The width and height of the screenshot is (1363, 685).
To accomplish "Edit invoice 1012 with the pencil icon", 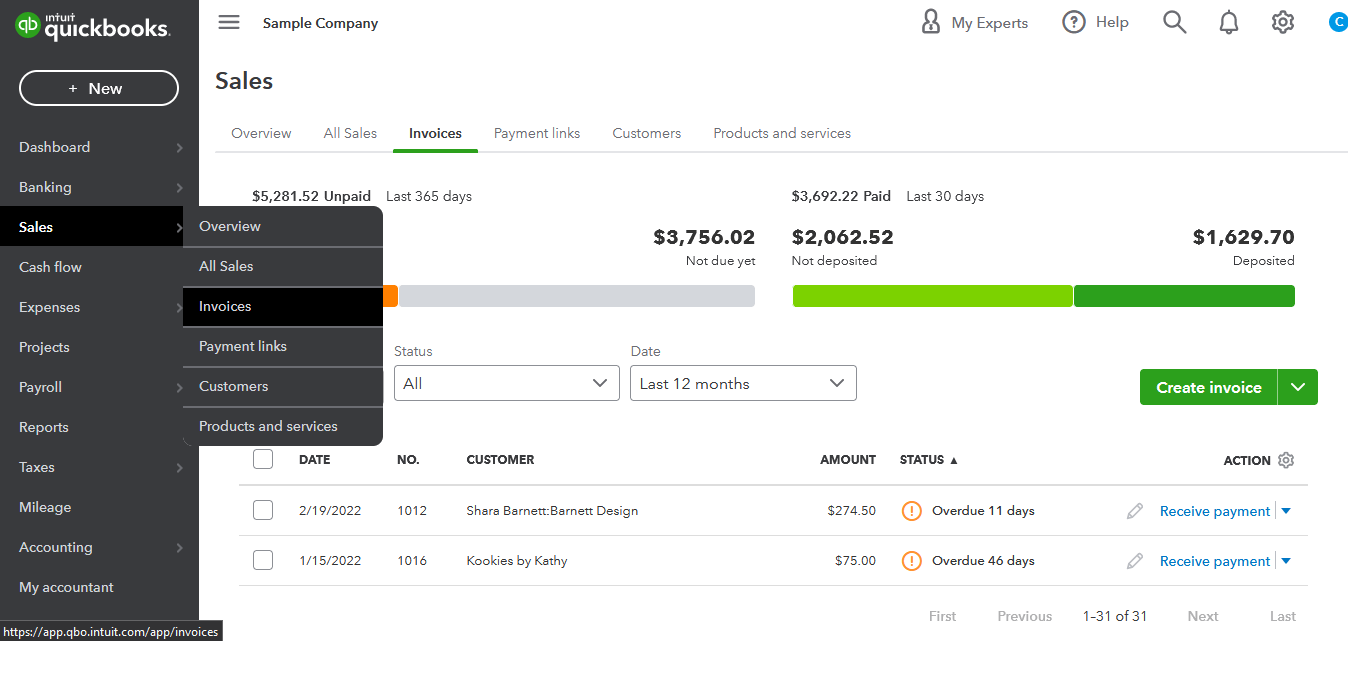I will click(1134, 510).
